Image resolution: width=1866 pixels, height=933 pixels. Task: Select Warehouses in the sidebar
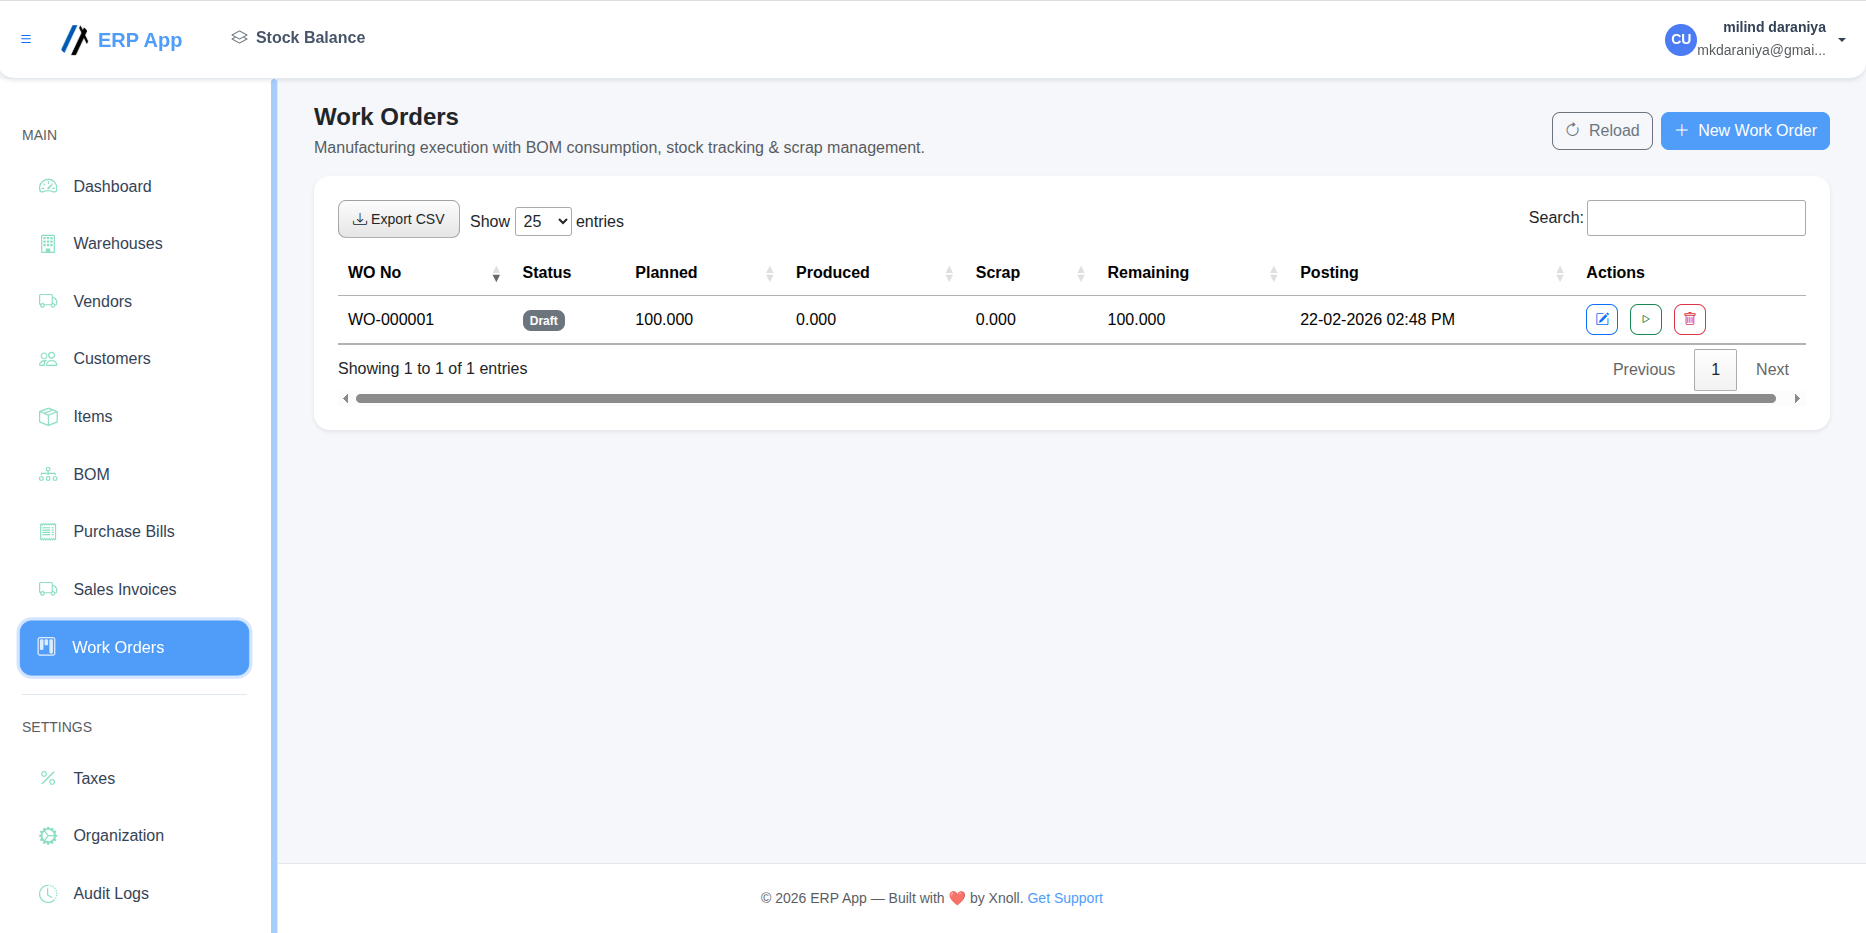click(117, 243)
